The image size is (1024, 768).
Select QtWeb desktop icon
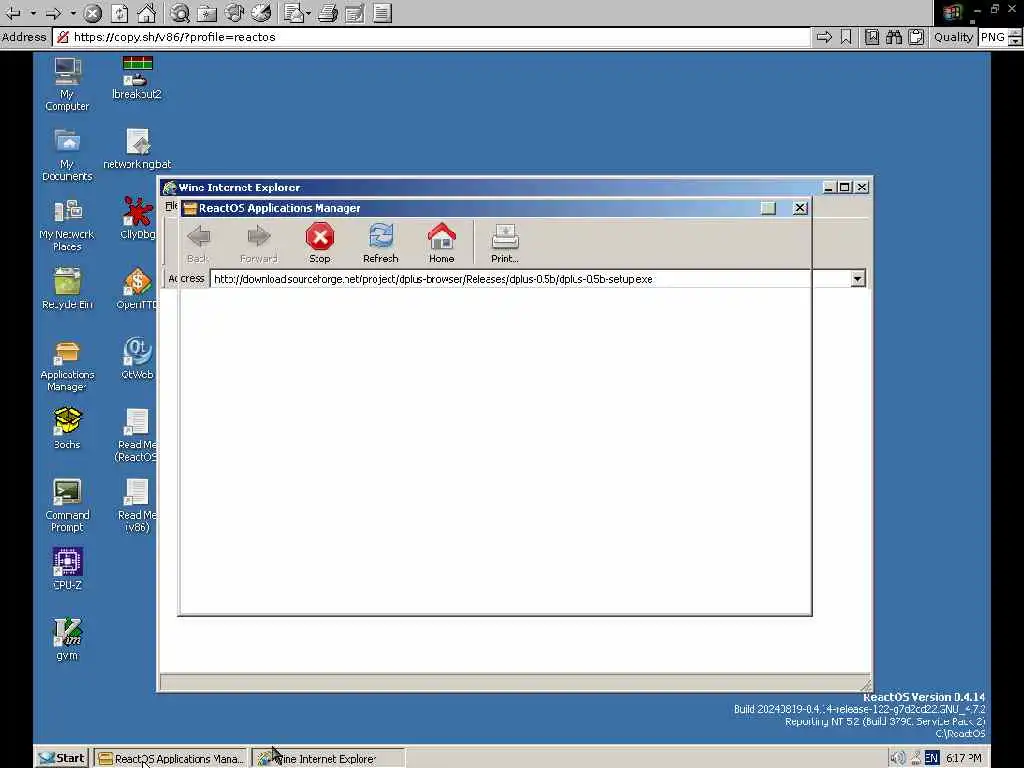pos(137,359)
